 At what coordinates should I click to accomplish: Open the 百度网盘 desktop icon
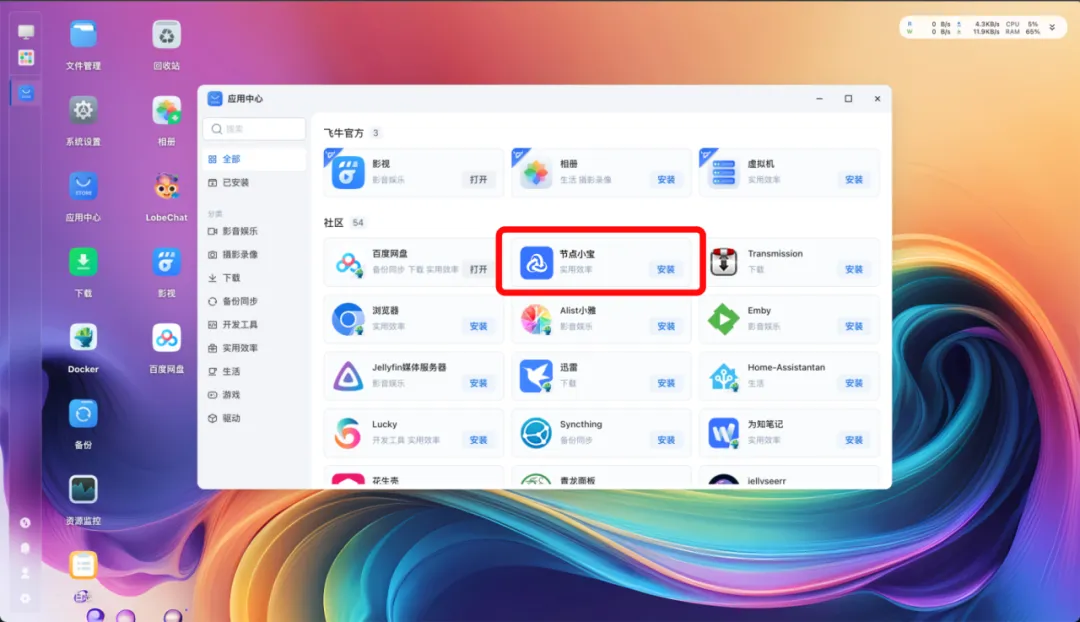[167, 338]
